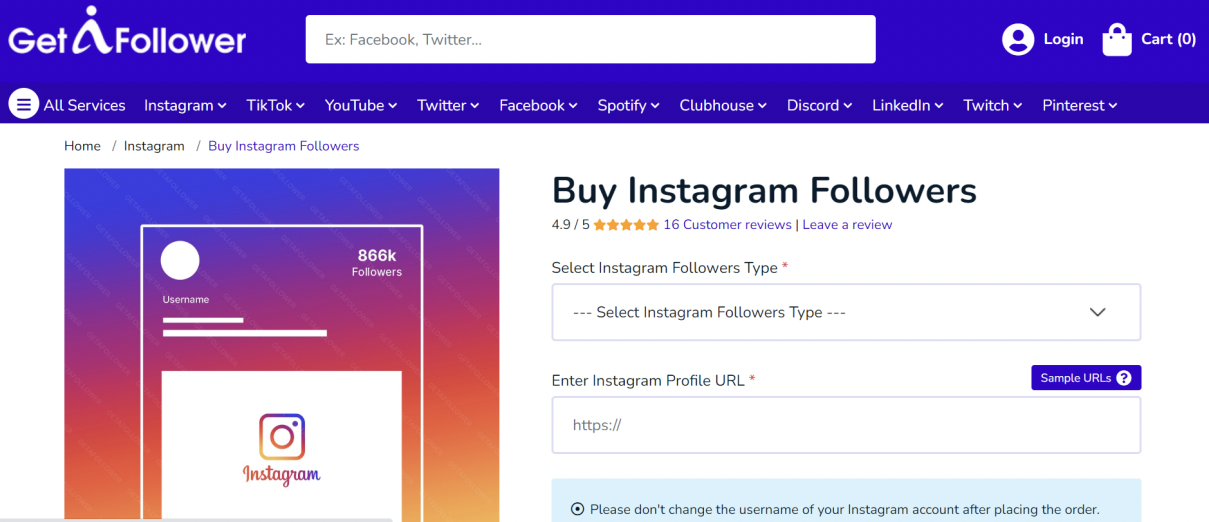Click Leave a review link
Screen dimensions: 1209x522
pyautogui.click(x=847, y=225)
